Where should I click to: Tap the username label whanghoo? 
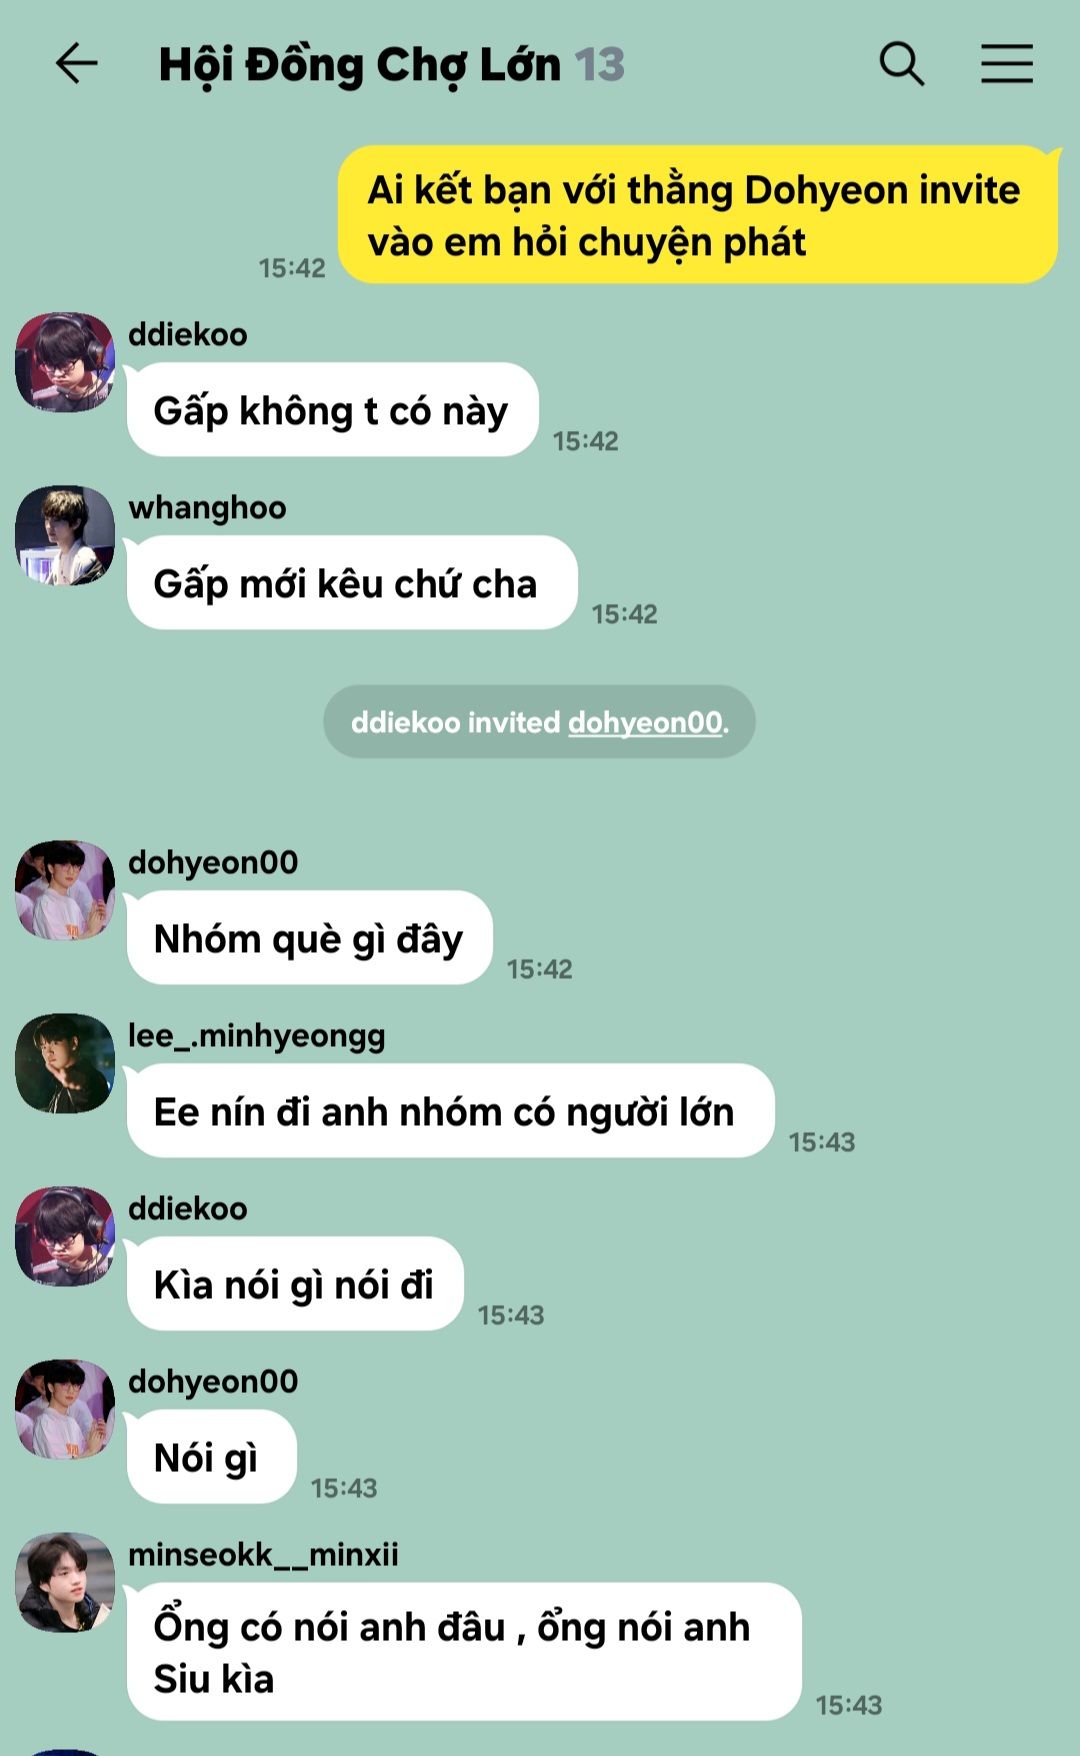tap(207, 508)
